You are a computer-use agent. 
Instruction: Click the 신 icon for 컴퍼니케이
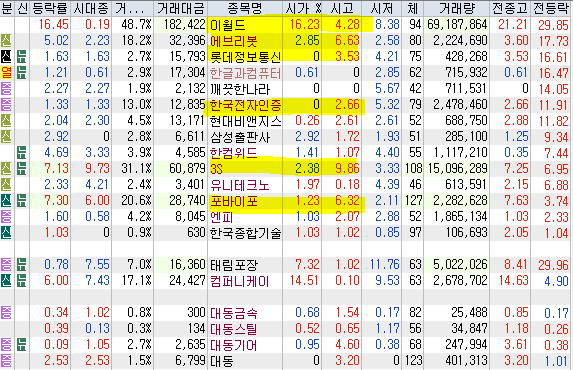point(6,281)
